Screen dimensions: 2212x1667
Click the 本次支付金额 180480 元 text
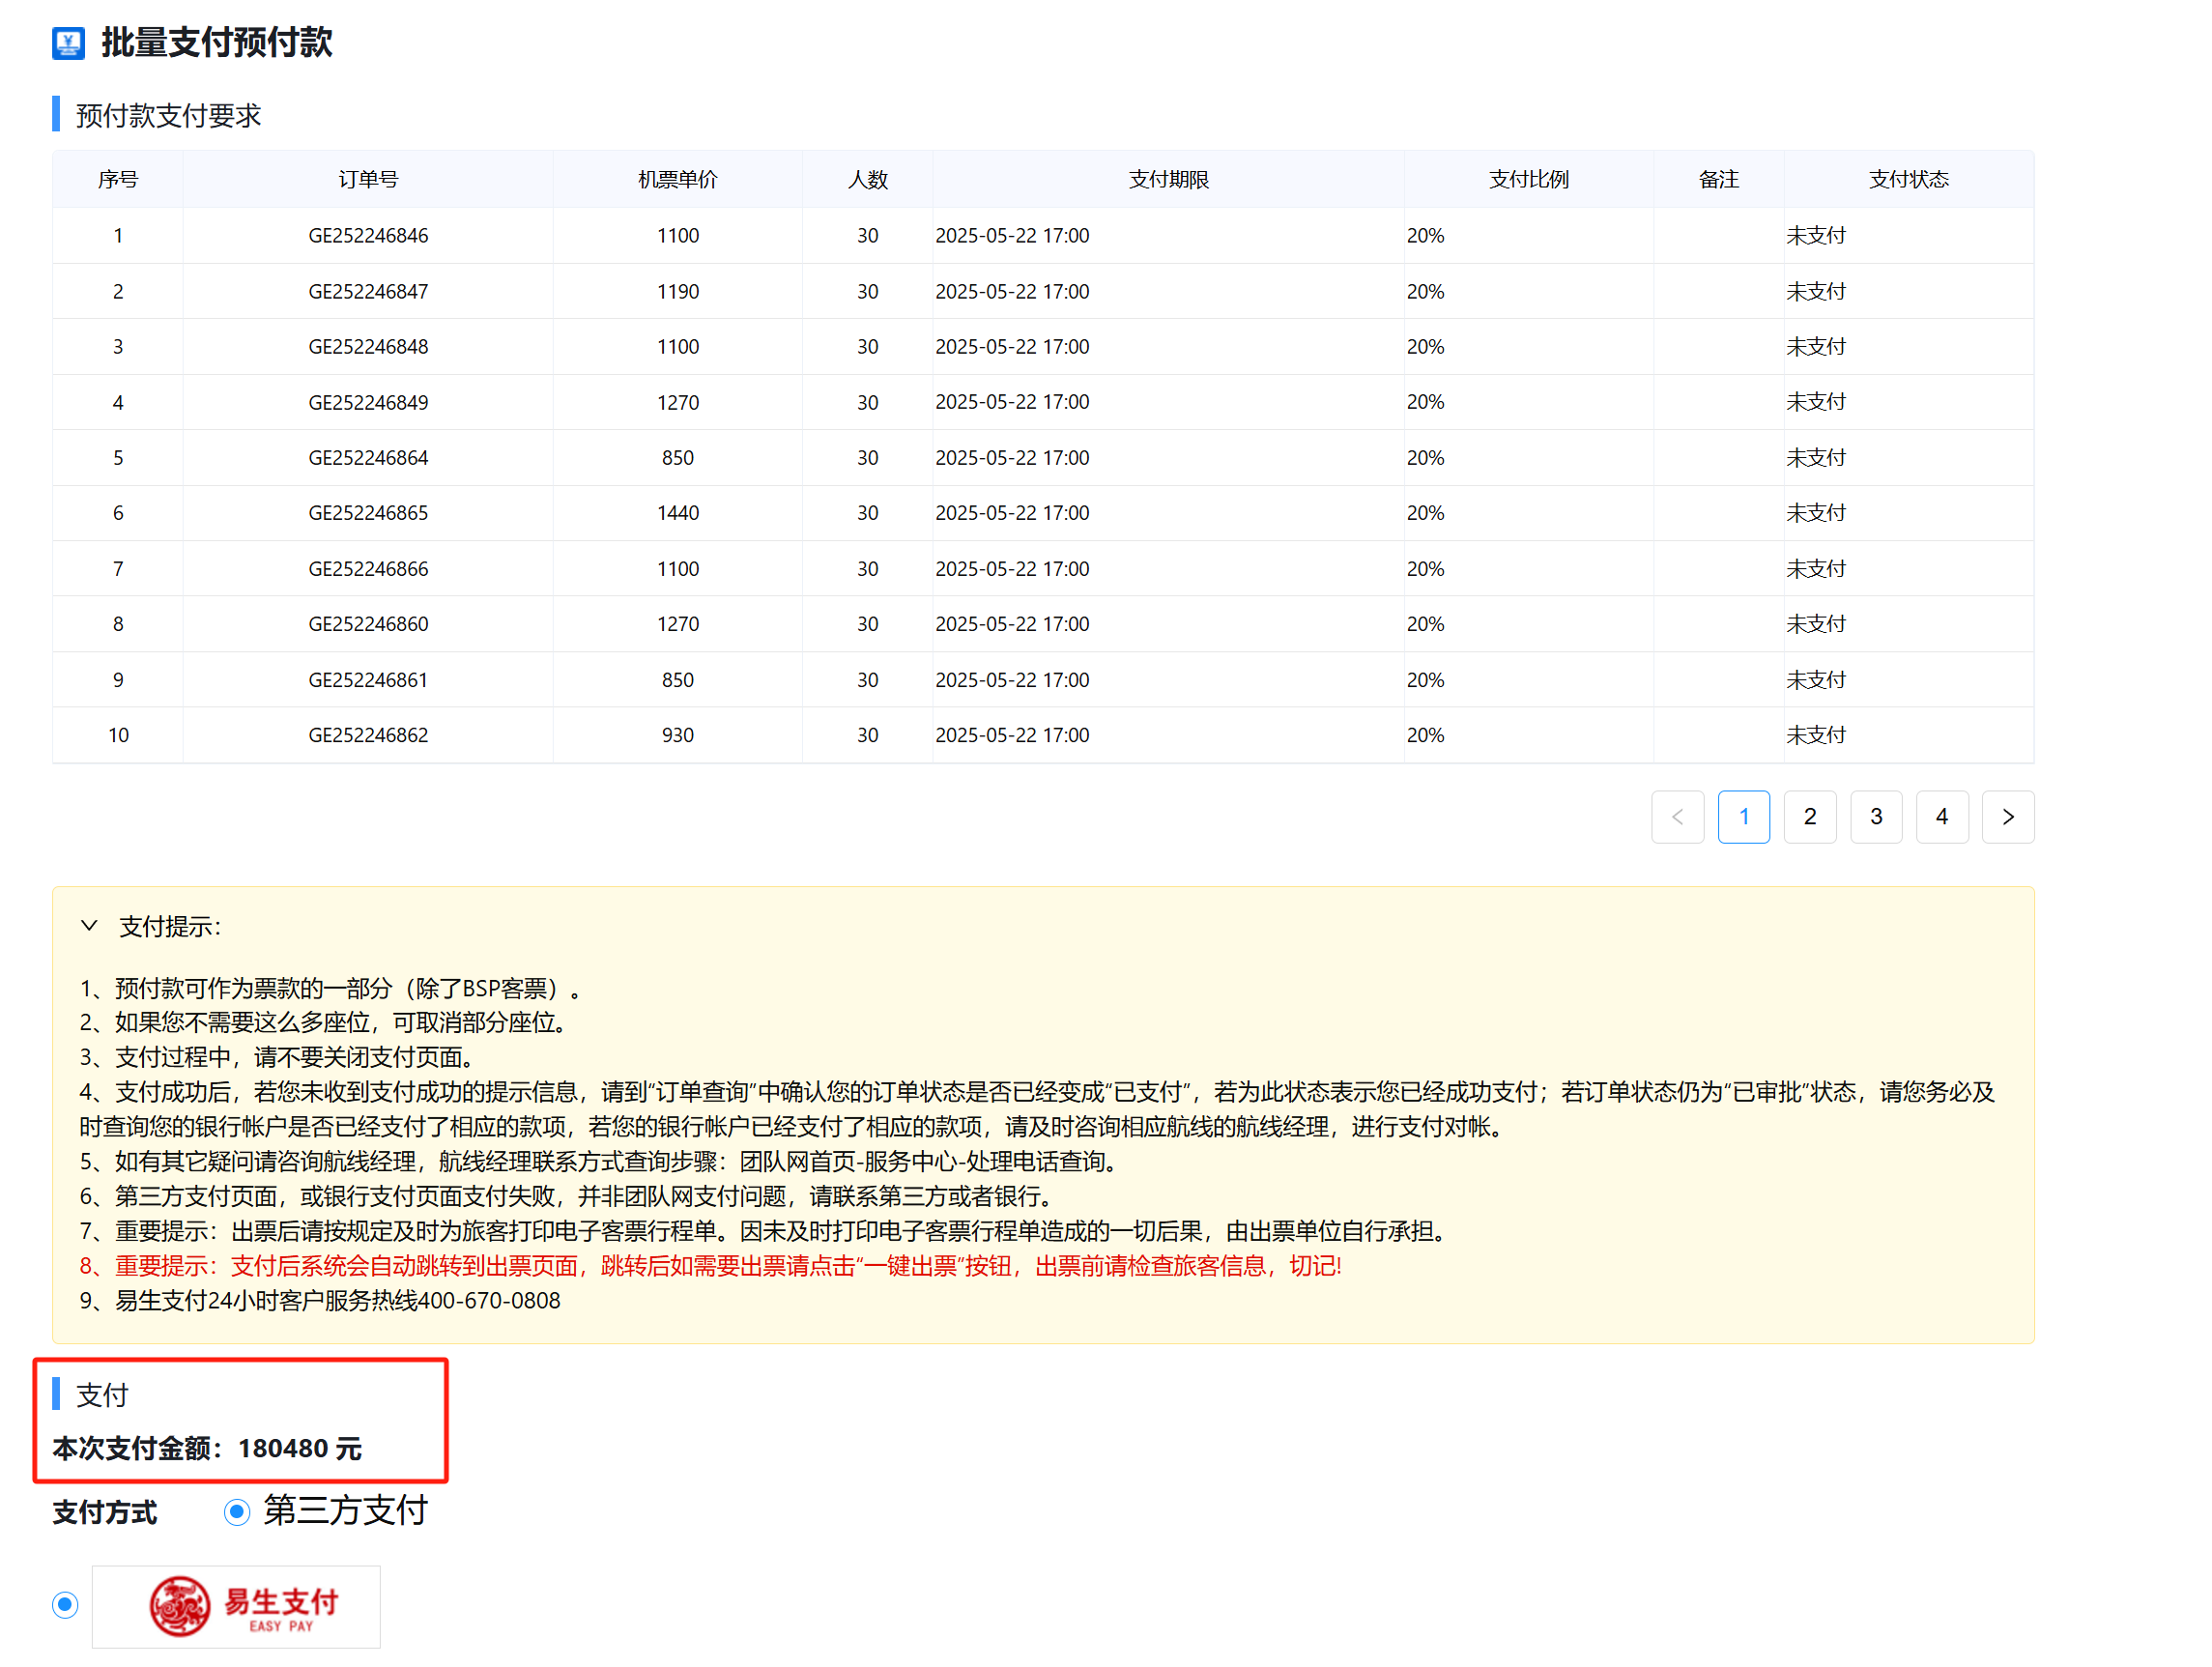tap(207, 1448)
